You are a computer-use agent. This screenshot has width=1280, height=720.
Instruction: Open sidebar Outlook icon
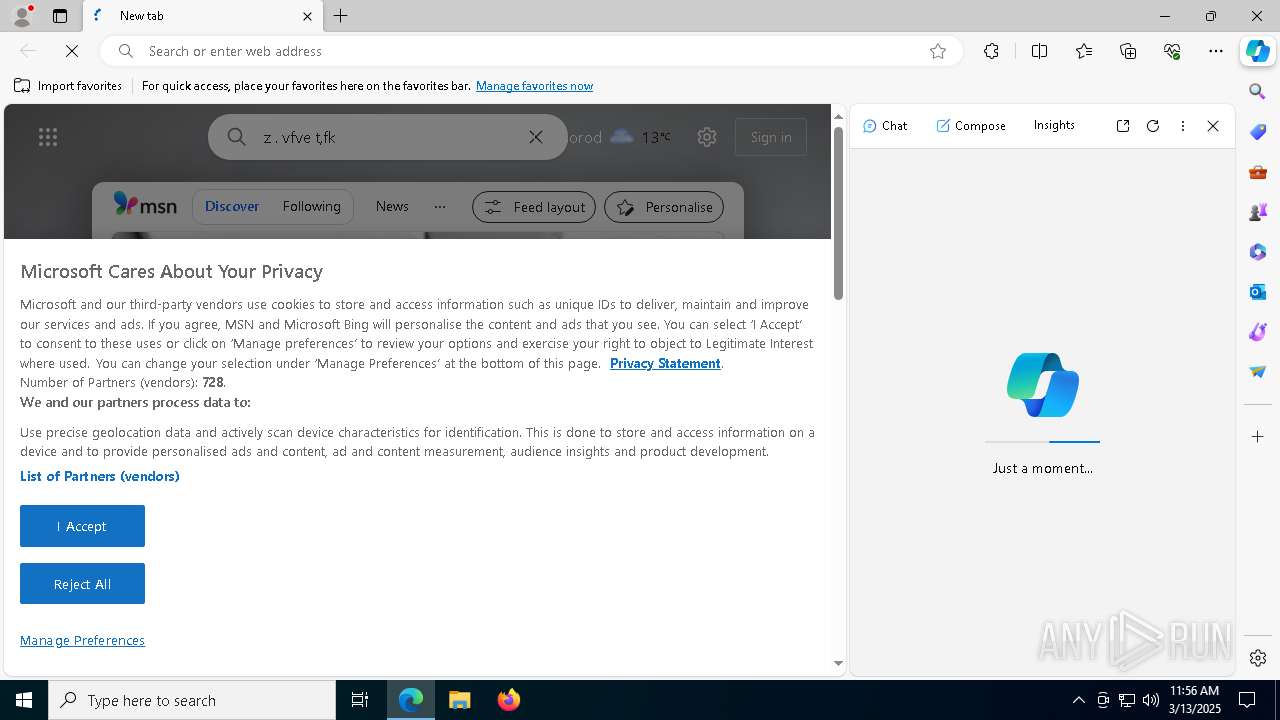[x=1258, y=291]
